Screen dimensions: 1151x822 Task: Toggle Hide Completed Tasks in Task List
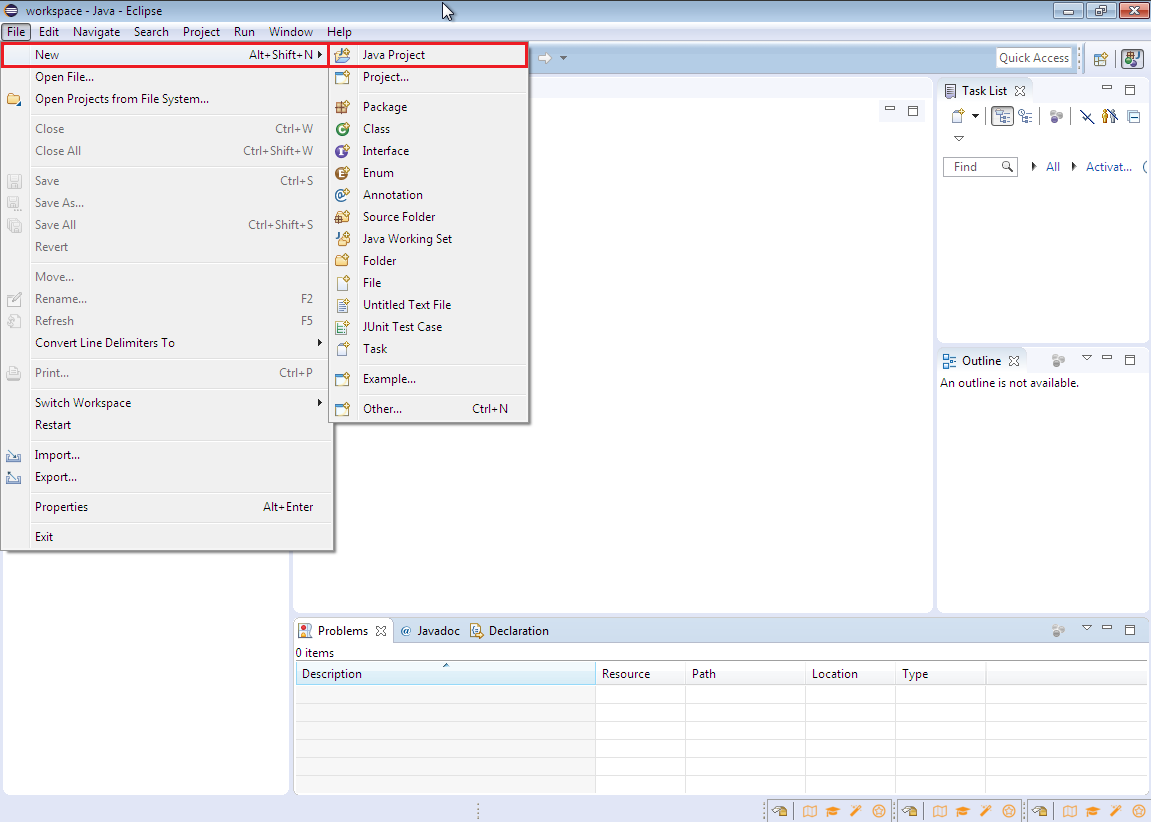1087,116
